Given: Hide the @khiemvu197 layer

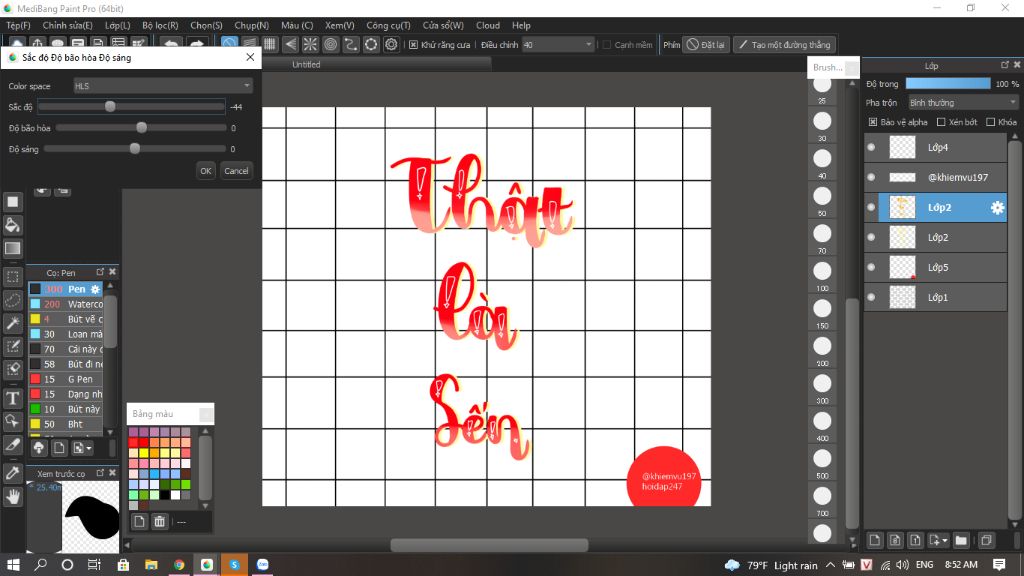Looking at the screenshot, I should (871, 177).
